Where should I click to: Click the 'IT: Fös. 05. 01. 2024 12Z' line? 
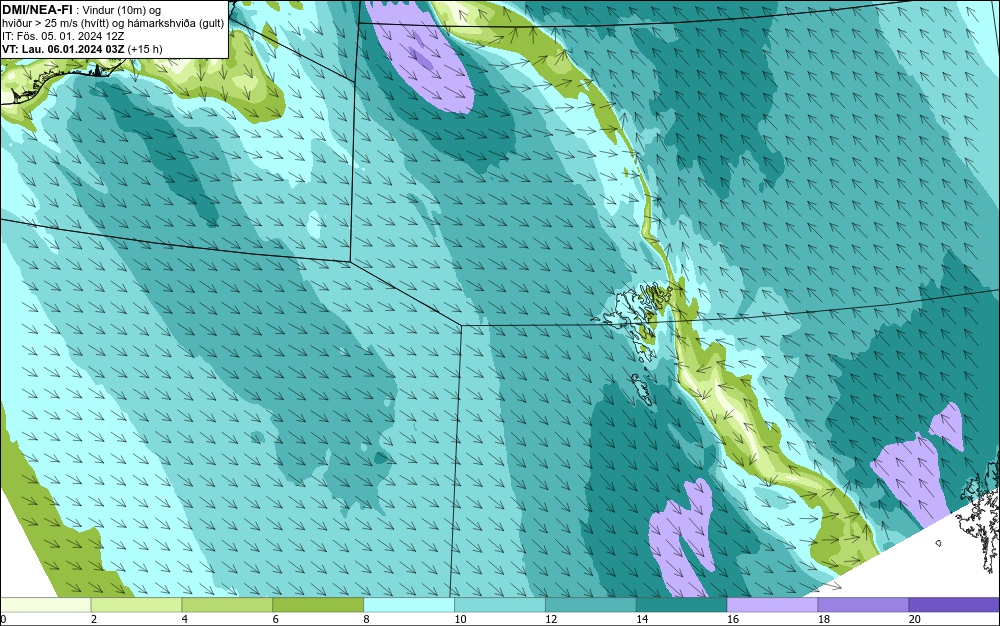coord(63,36)
